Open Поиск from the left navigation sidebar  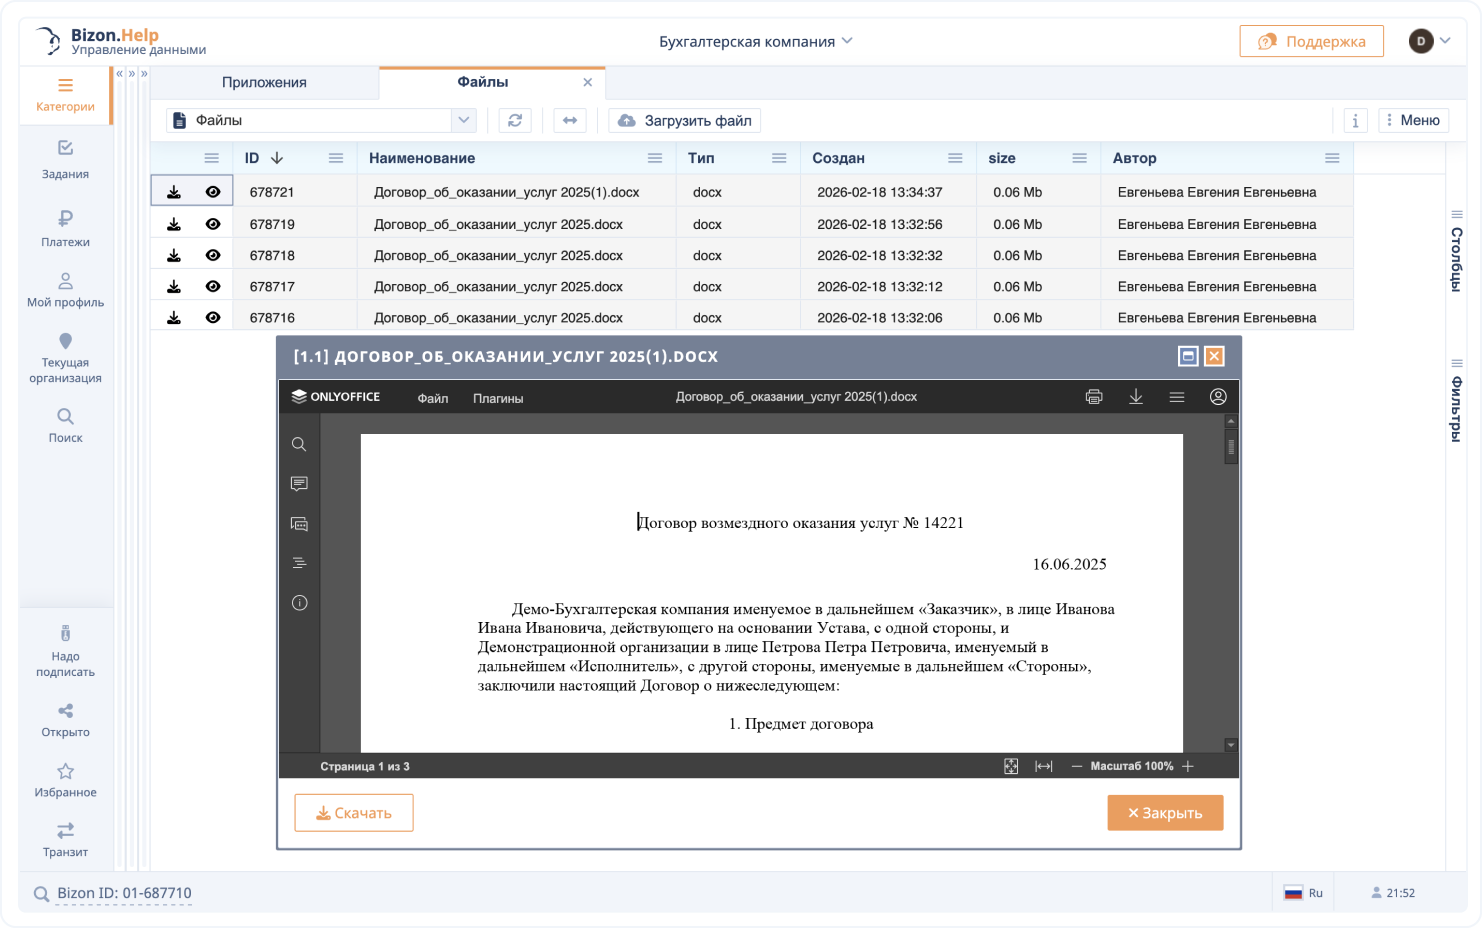click(64, 425)
